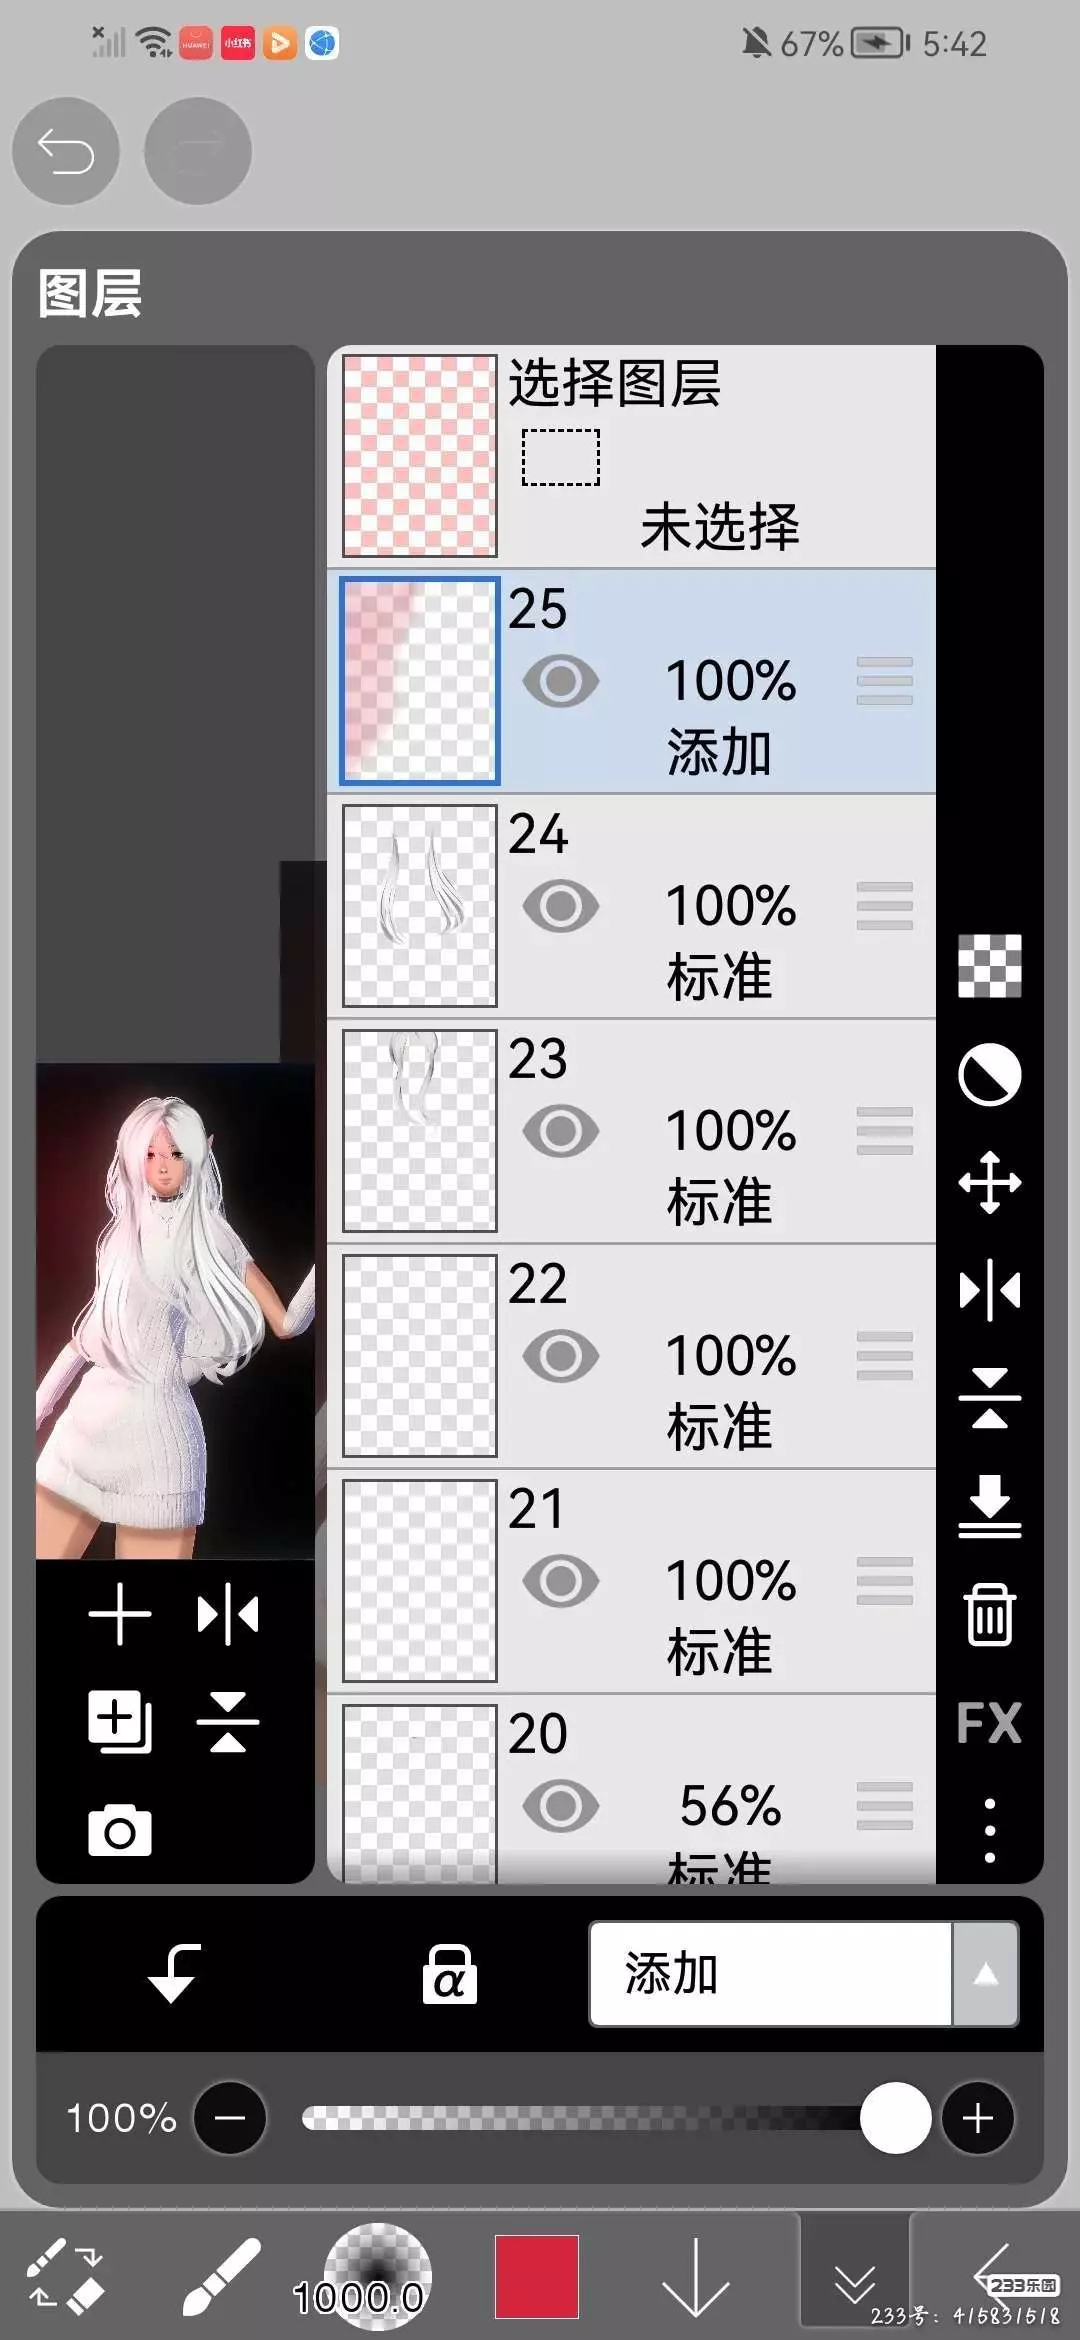Viewport: 1080px width, 2340px height.
Task: Toggle alpha lock icon
Action: (x=449, y=1974)
